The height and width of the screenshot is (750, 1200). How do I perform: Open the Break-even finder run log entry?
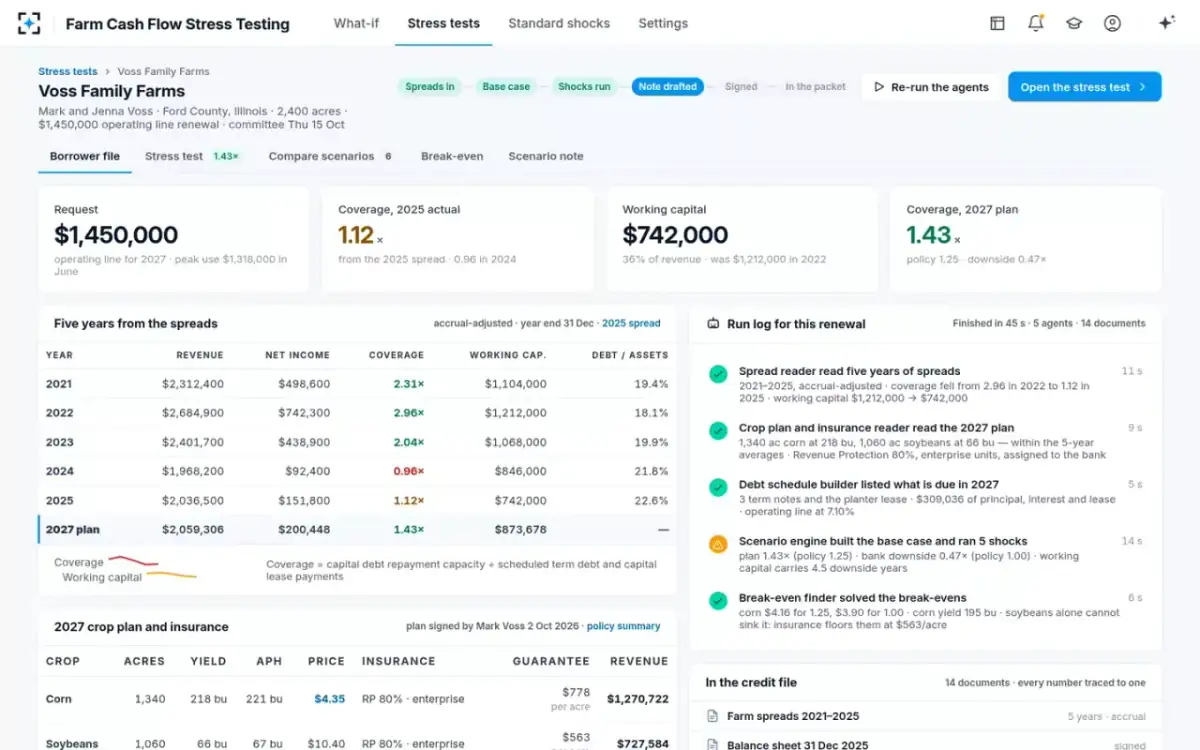[x=926, y=611]
